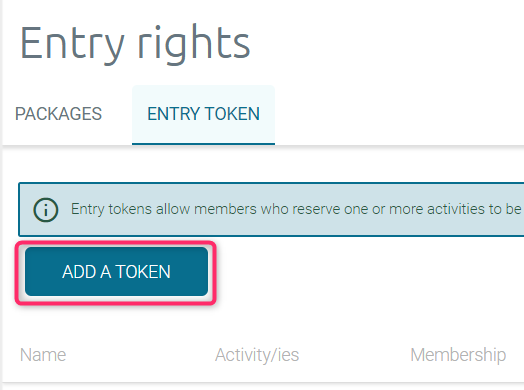524x390 pixels.
Task: Choose the Name header in token table
Action: [x=43, y=355]
